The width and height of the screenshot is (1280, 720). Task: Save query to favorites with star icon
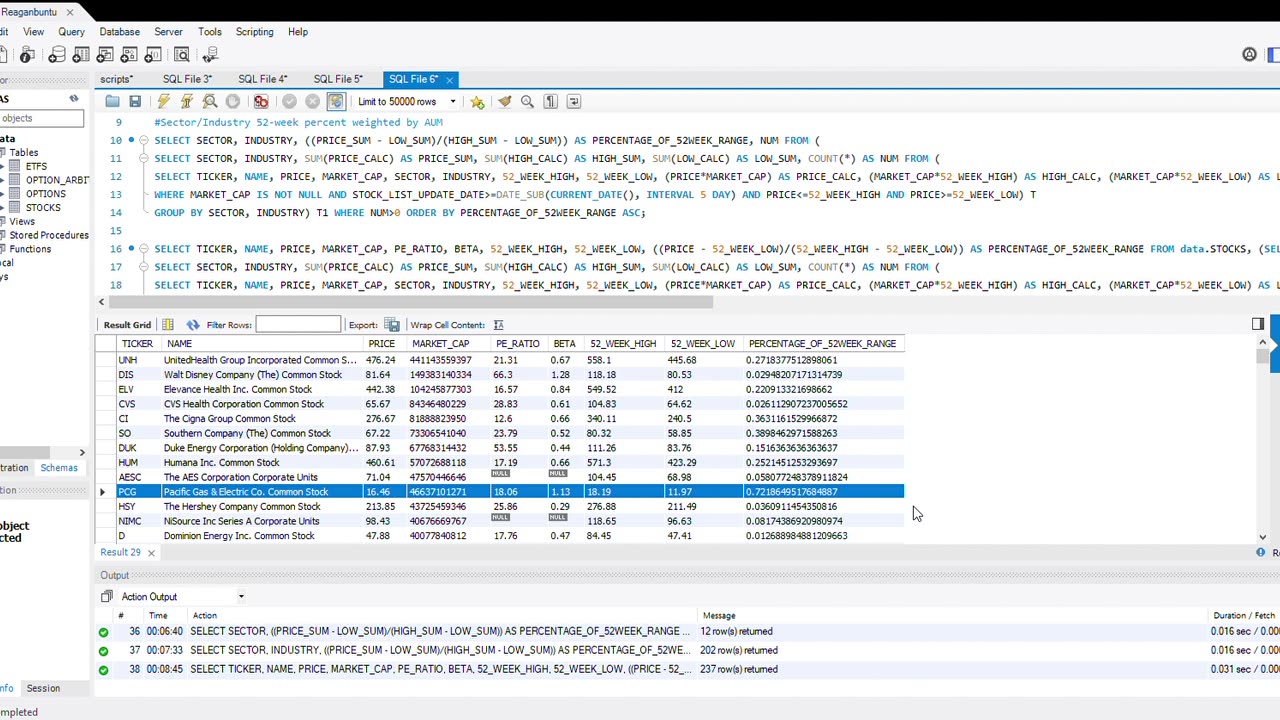pos(477,101)
